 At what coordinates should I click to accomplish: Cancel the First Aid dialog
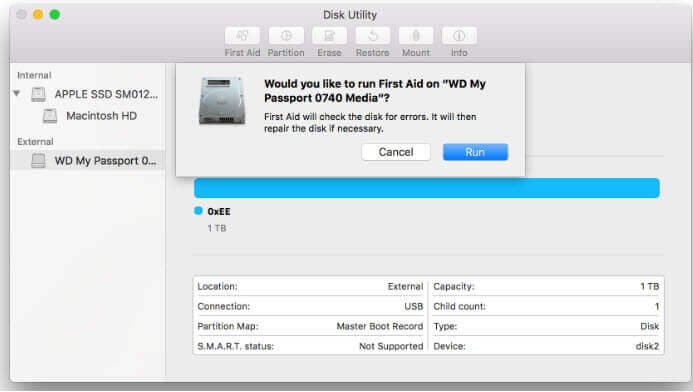pos(396,152)
